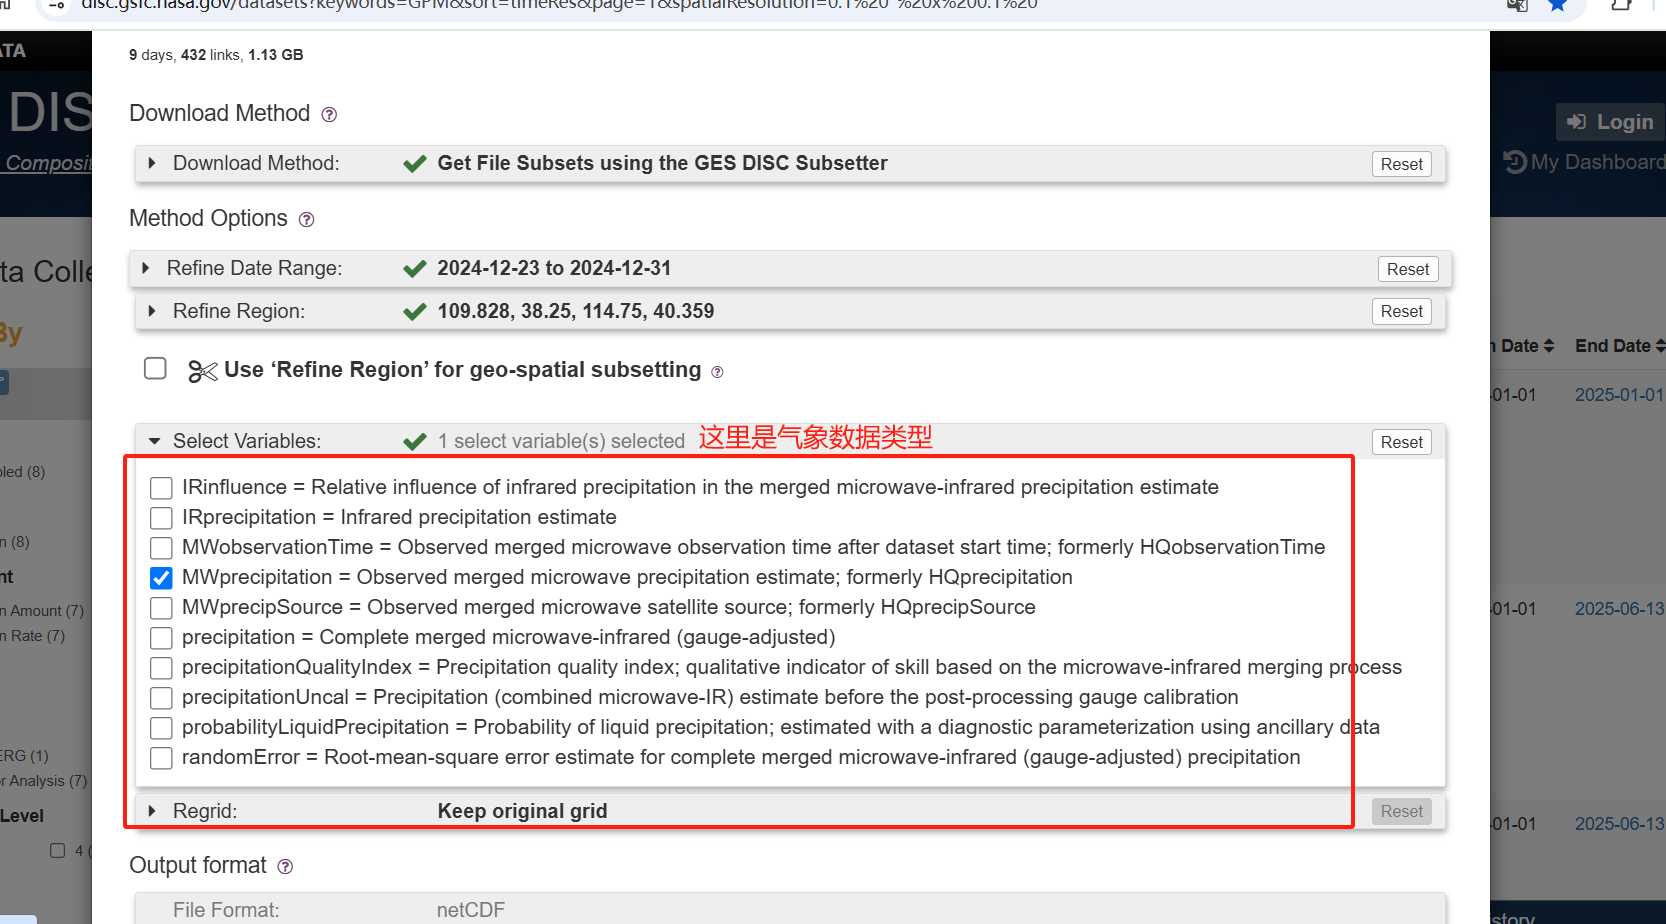The image size is (1666, 924).
Task: Click 'Keep original grid' text
Action: pos(522,811)
